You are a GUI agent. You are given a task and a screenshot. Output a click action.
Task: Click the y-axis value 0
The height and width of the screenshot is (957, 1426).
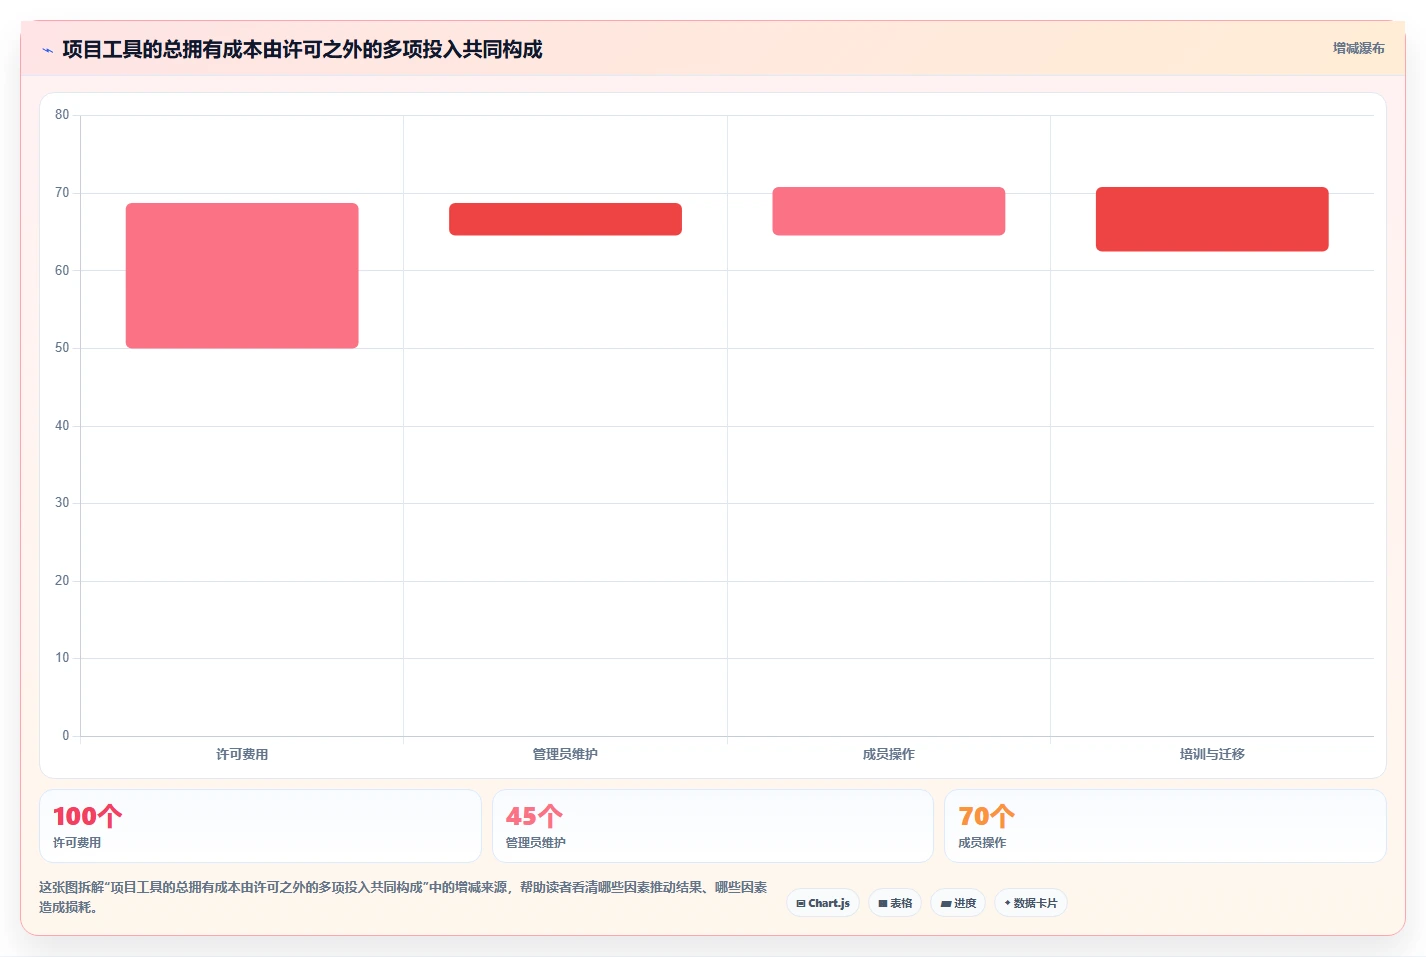[x=66, y=736]
